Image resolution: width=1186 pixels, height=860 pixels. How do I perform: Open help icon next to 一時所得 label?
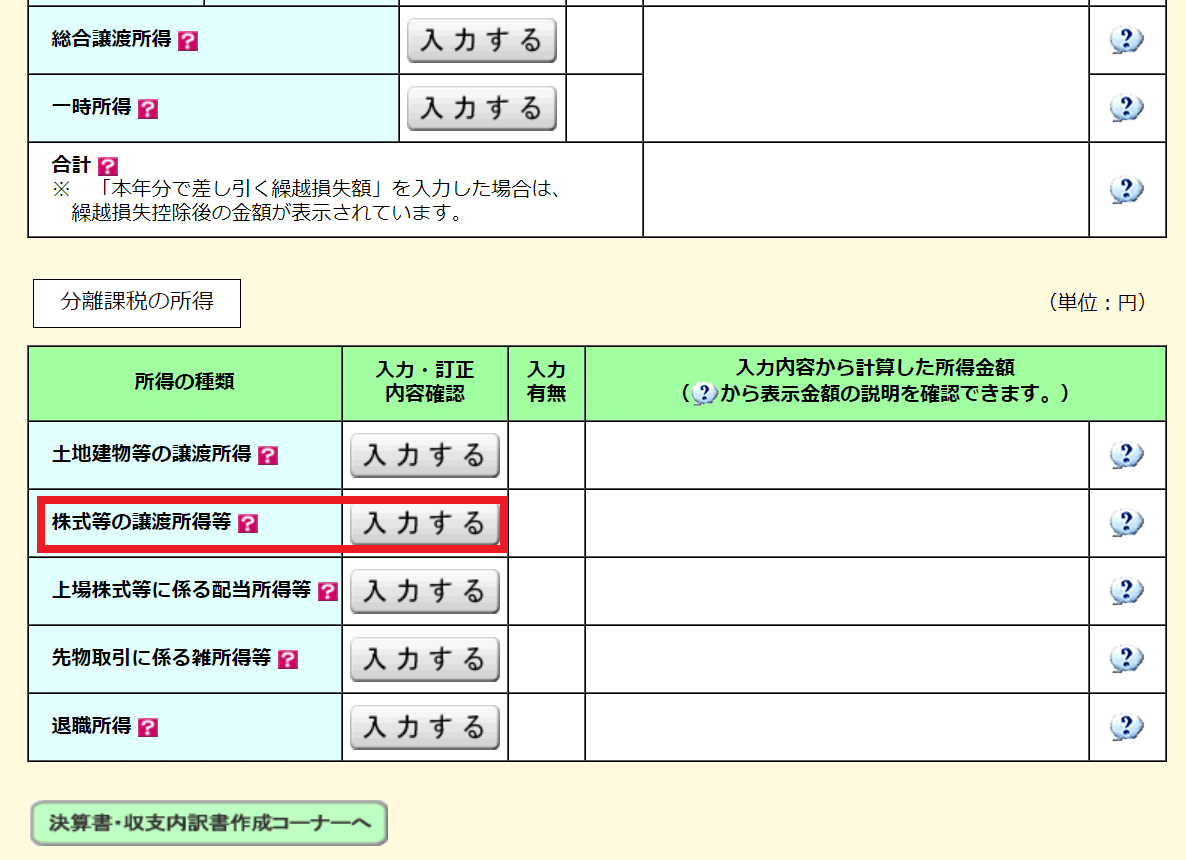tap(146, 107)
